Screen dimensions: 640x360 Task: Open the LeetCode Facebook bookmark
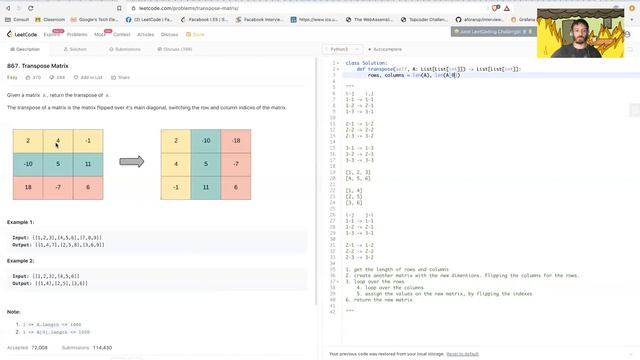[149, 19]
